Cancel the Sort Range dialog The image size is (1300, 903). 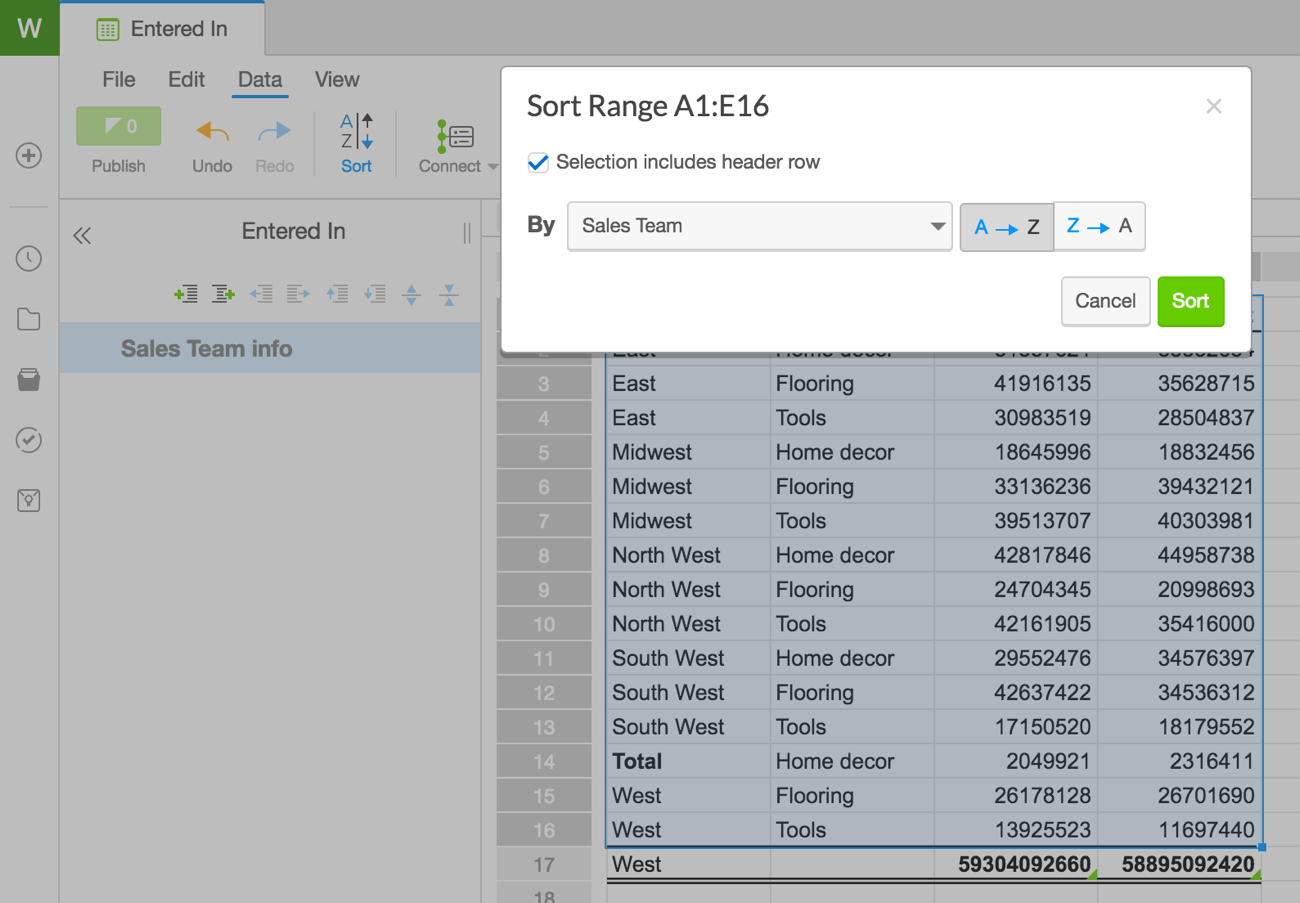point(1105,301)
